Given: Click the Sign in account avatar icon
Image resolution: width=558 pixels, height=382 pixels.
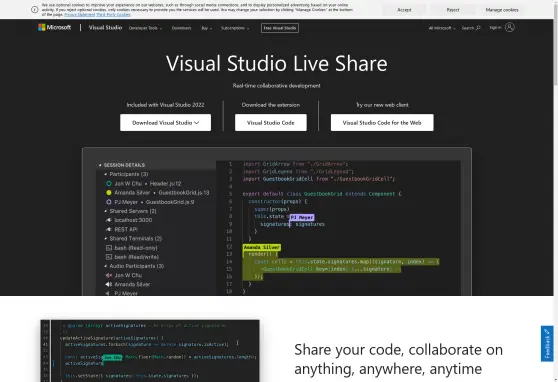Looking at the screenshot, I should pyautogui.click(x=510, y=27).
